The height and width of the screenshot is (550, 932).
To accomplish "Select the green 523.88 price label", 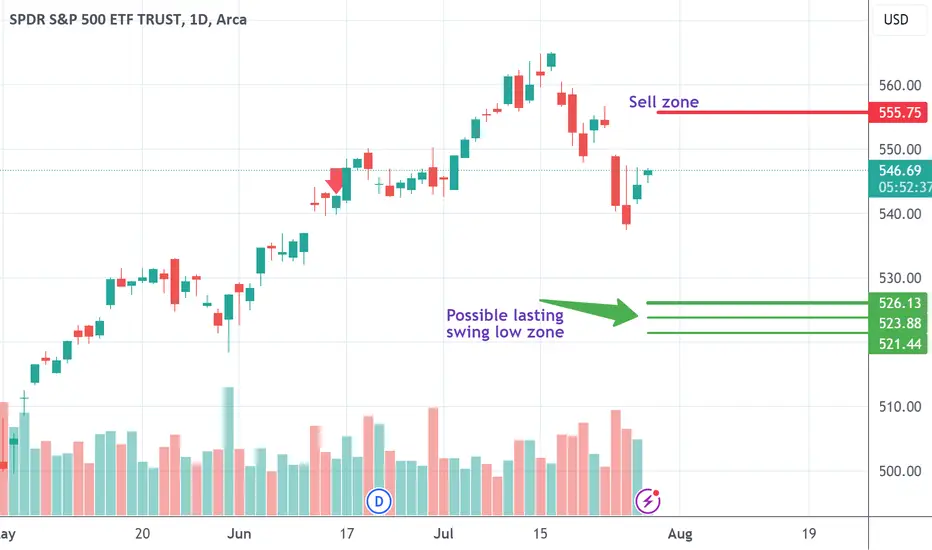I will [x=898, y=323].
